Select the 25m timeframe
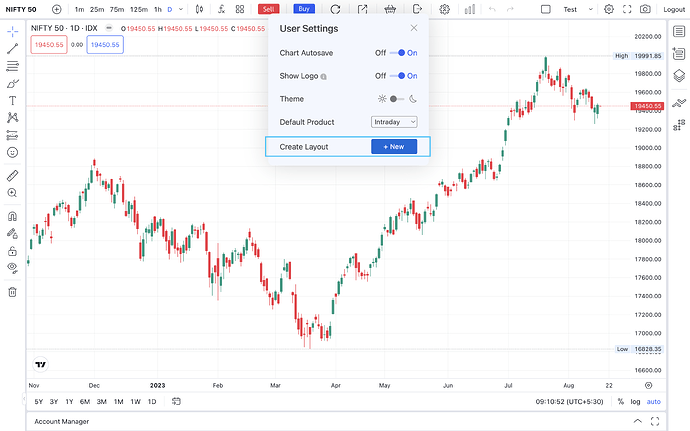Image resolution: width=690 pixels, height=431 pixels. 97,9
